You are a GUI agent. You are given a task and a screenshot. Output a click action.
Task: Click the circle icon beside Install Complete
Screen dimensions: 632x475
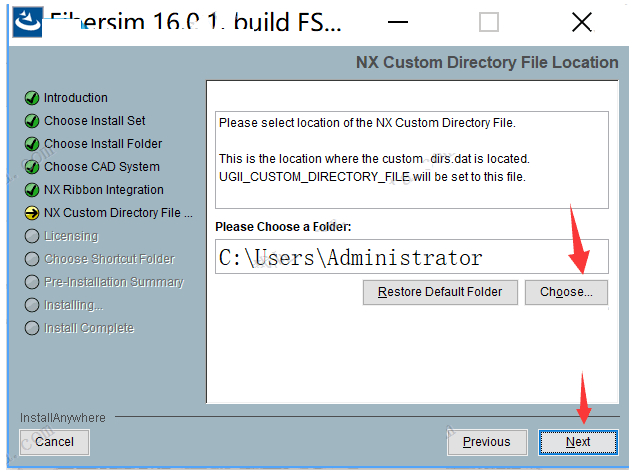(x=32, y=328)
